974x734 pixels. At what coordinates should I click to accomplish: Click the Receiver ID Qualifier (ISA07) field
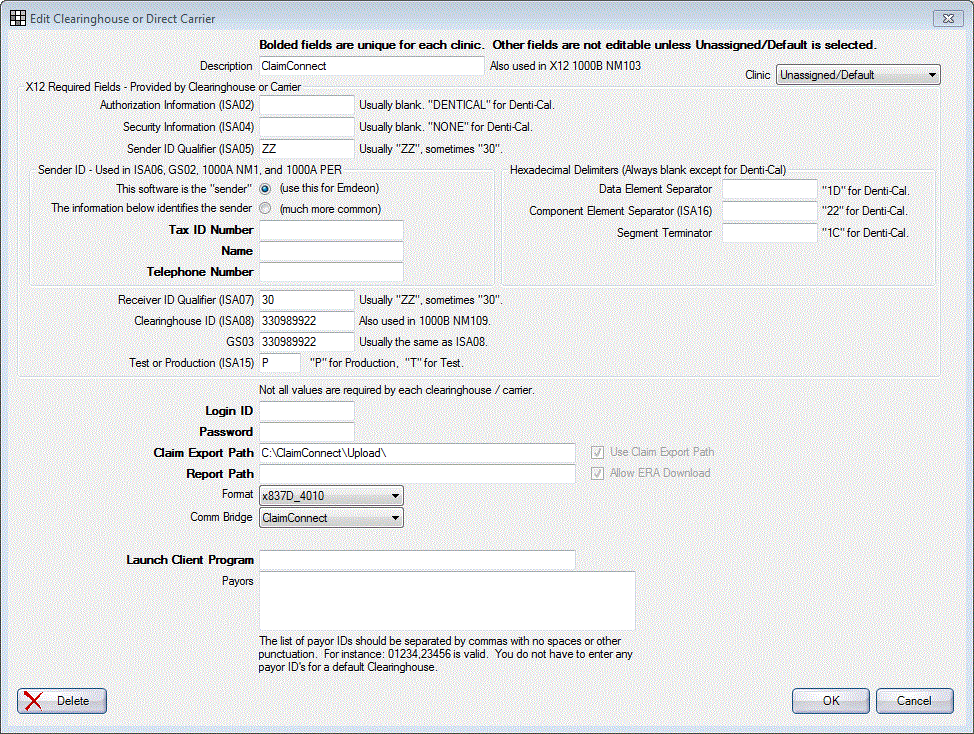(x=307, y=300)
